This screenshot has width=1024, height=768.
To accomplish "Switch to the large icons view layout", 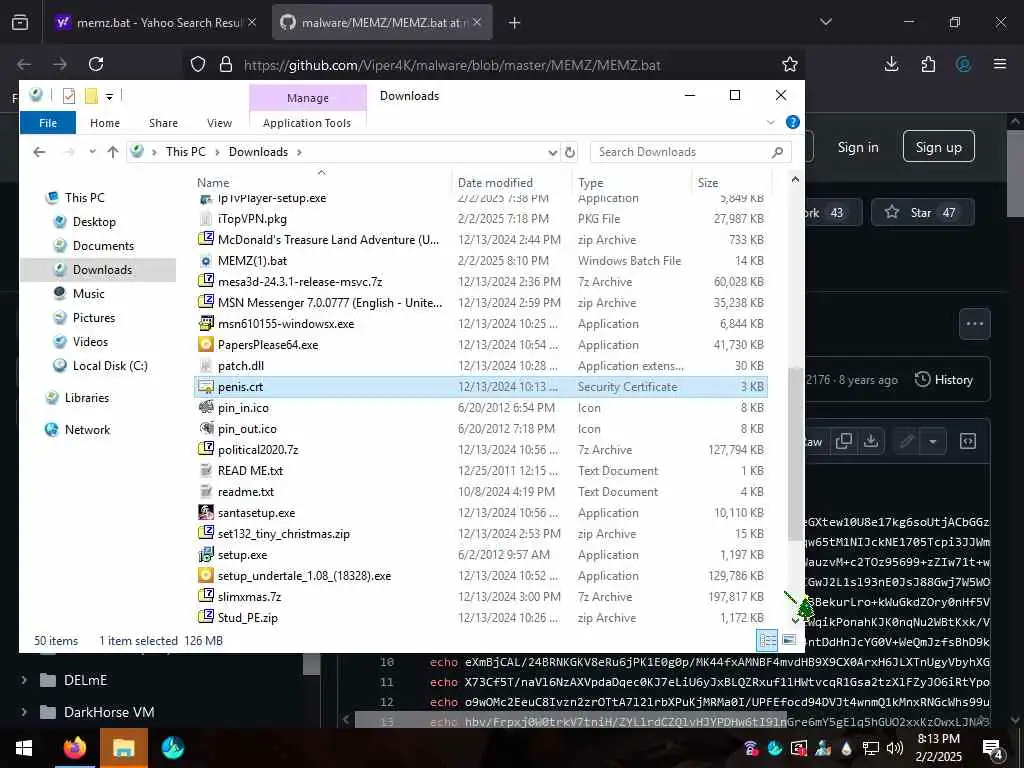I will tap(789, 641).
